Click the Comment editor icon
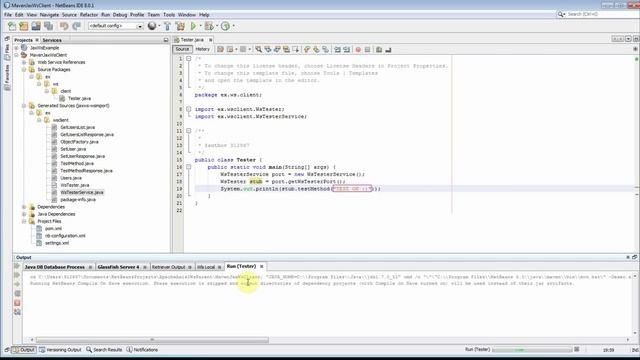 379,49
